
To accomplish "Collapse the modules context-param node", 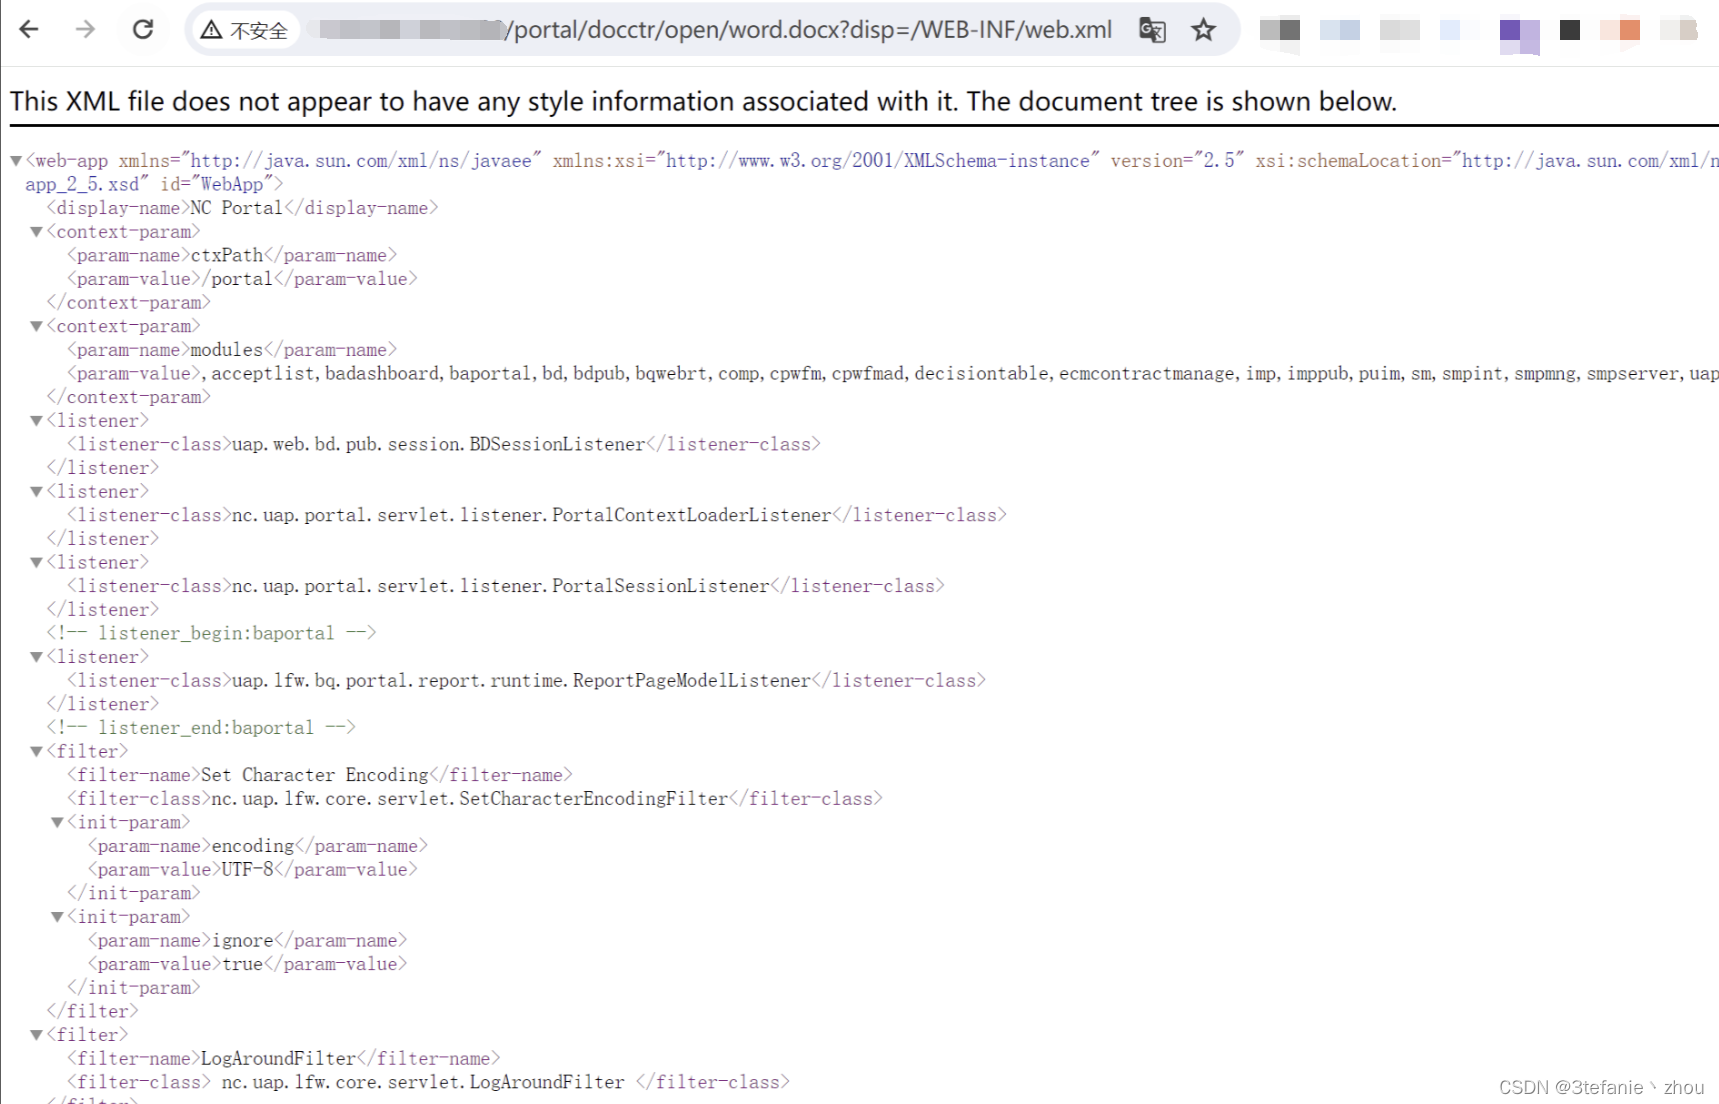I will pyautogui.click(x=36, y=327).
